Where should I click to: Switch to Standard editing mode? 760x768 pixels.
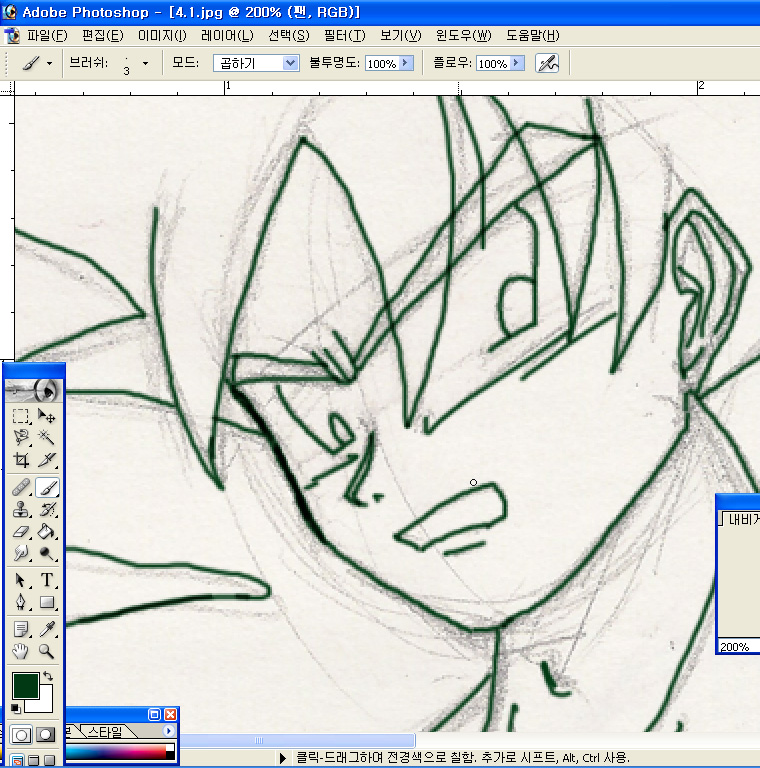click(21, 735)
